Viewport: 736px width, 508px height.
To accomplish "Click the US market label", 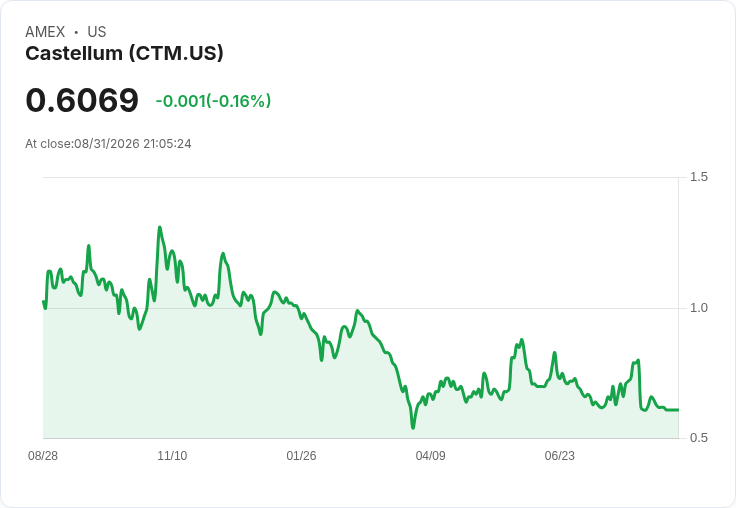I will [x=97, y=32].
